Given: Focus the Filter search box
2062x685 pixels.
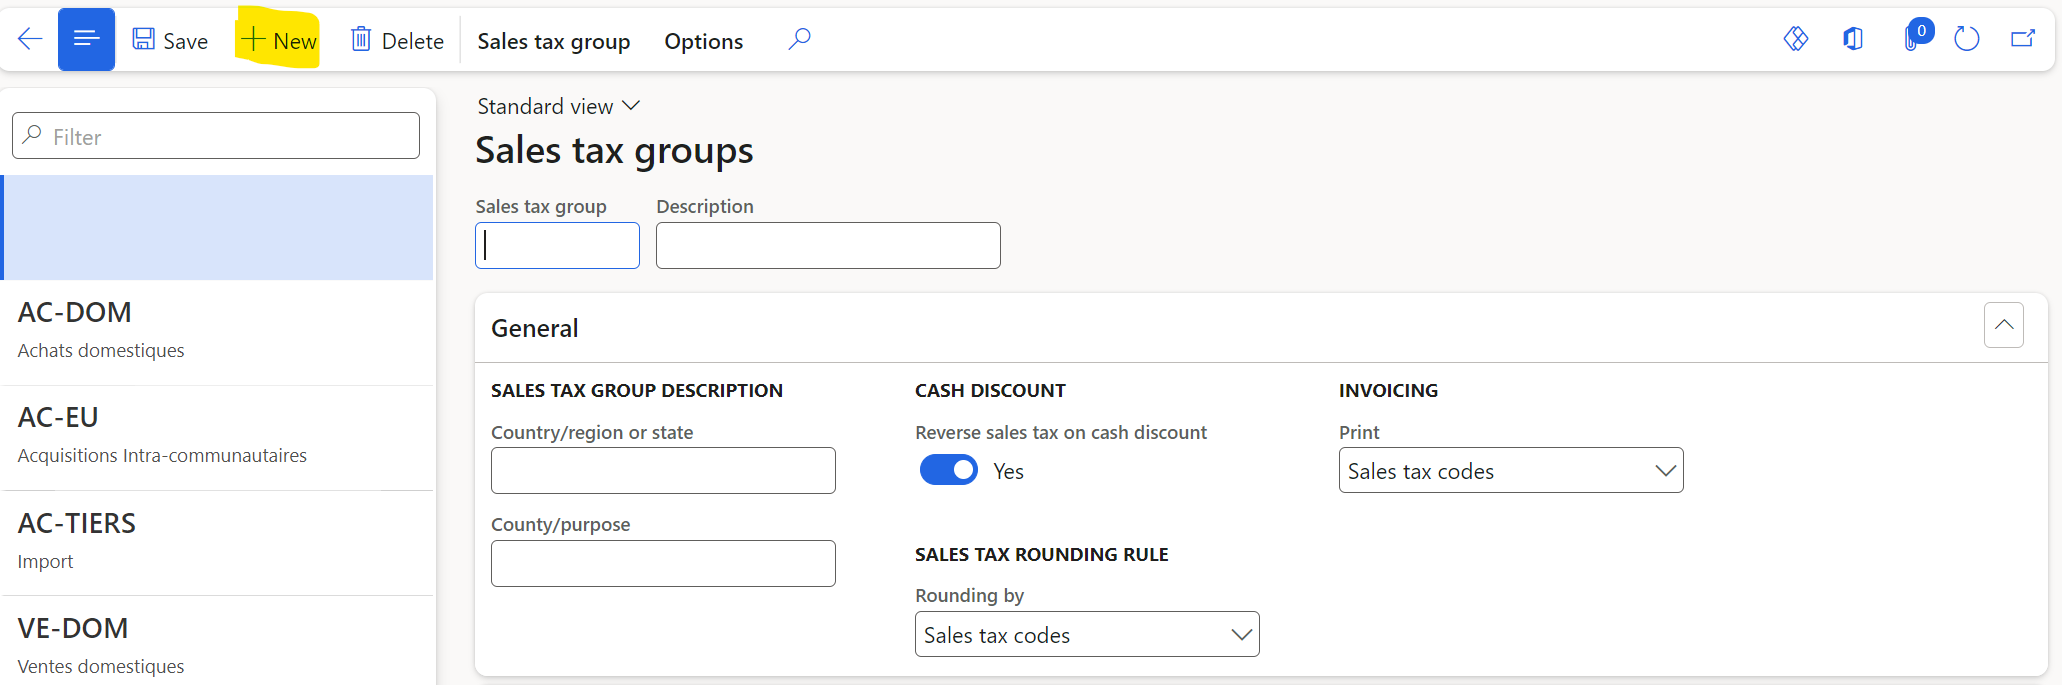Looking at the screenshot, I should pos(216,136).
